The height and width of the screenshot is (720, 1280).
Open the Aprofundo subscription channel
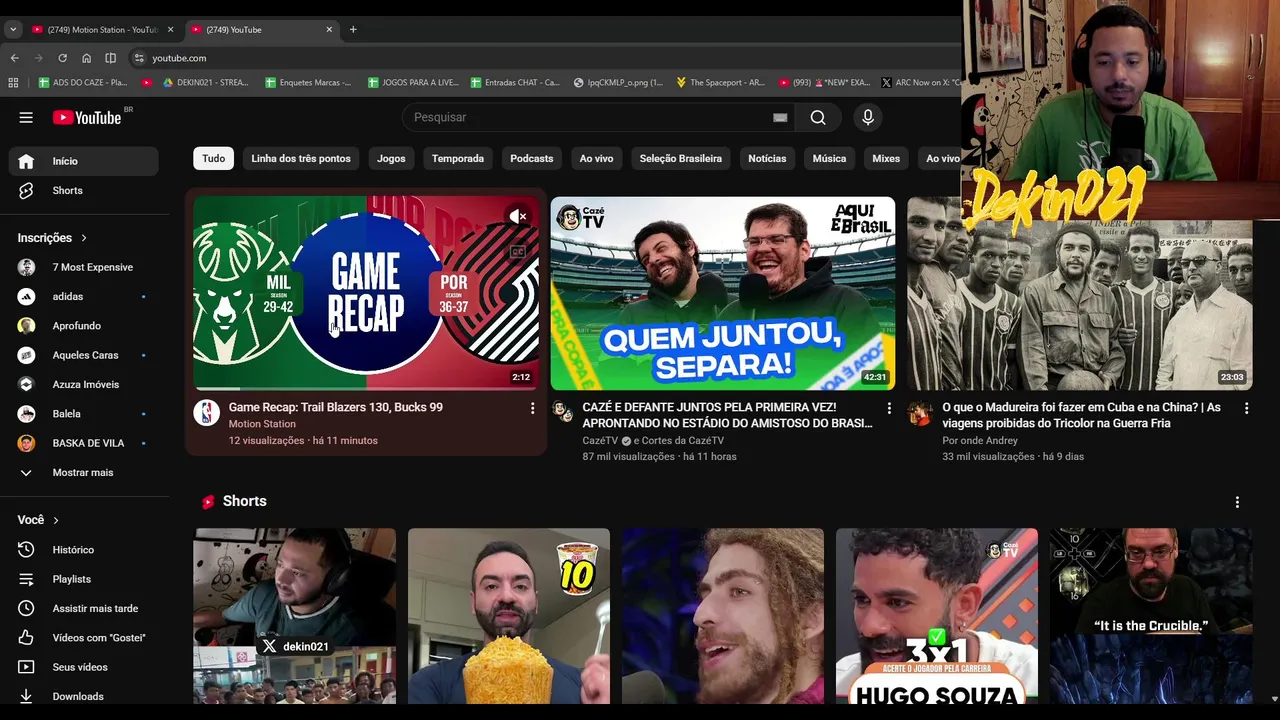83,326
